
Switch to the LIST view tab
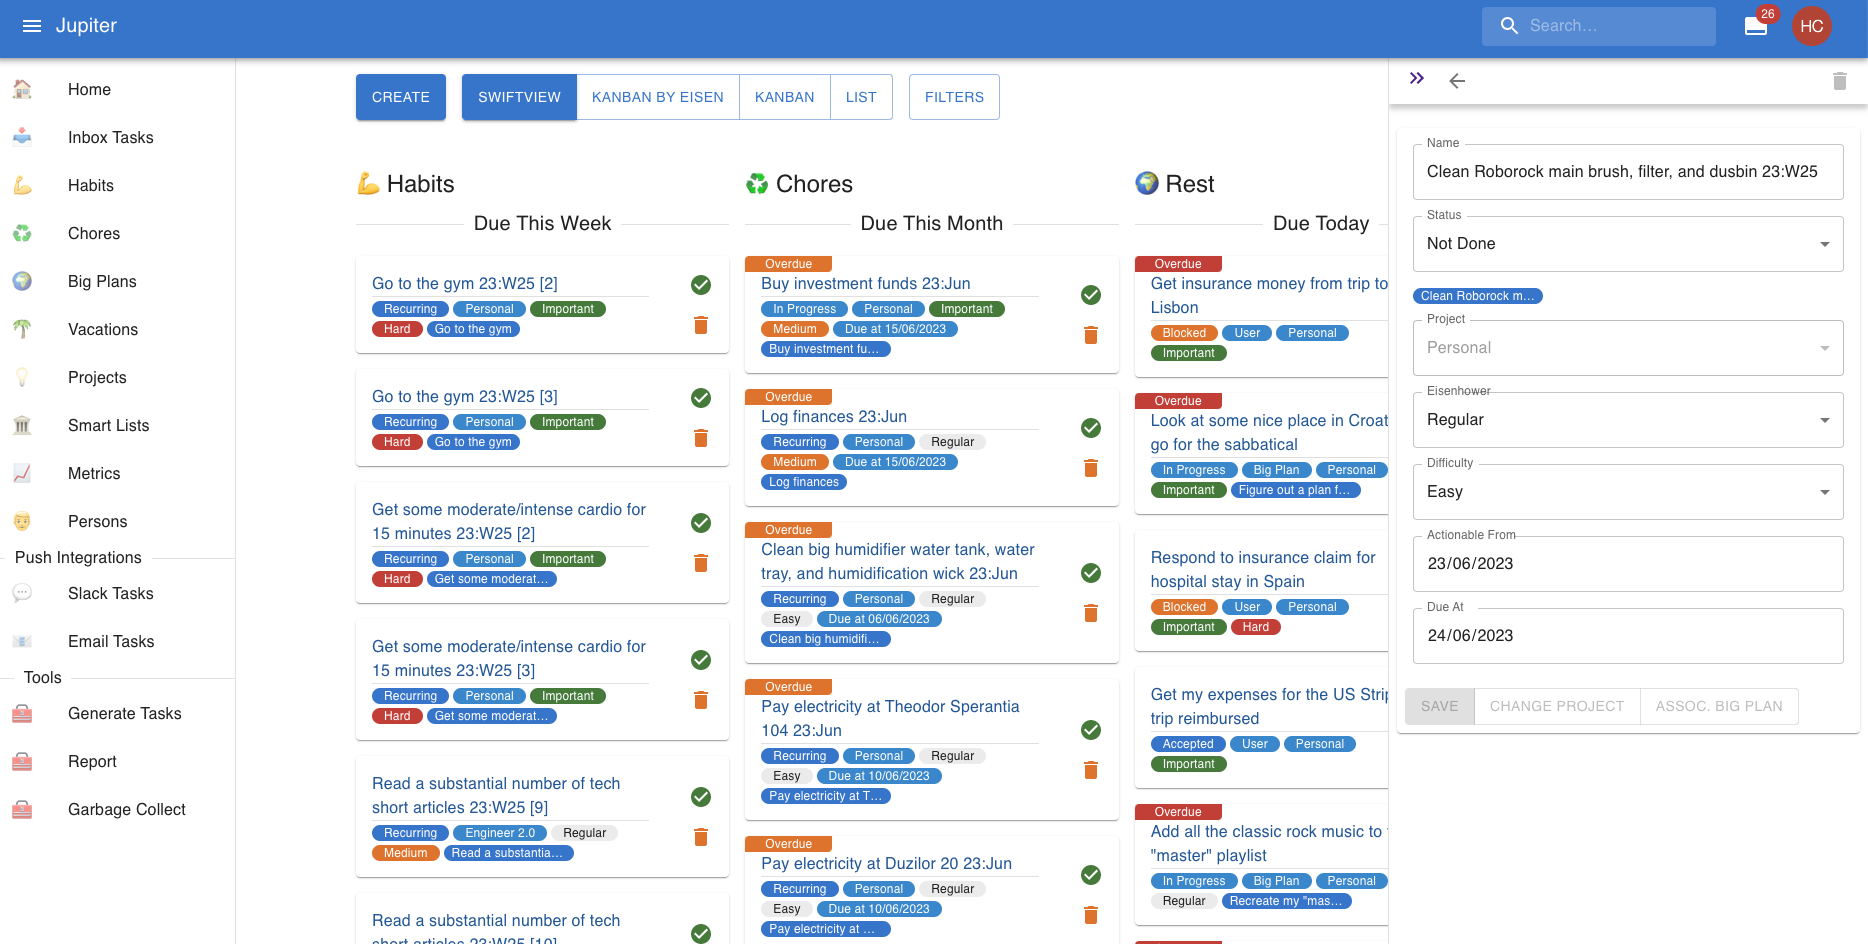tap(861, 96)
